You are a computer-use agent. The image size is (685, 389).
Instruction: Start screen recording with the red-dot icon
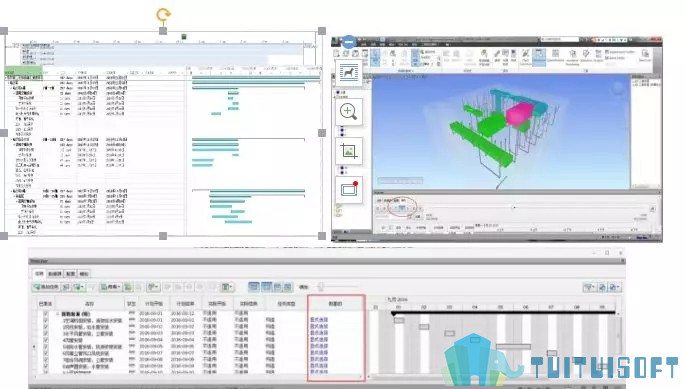point(349,189)
